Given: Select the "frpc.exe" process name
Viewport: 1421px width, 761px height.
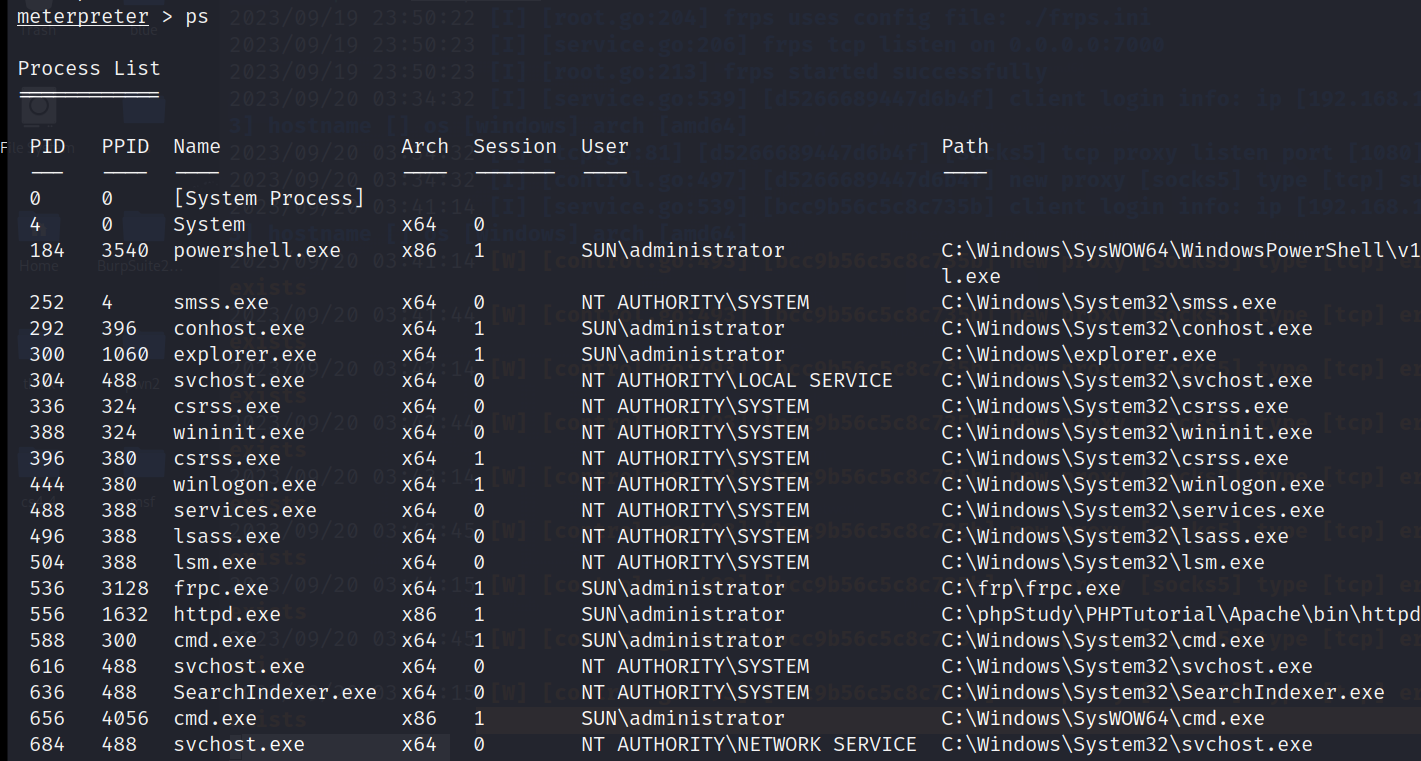Looking at the screenshot, I should pyautogui.click(x=221, y=588).
